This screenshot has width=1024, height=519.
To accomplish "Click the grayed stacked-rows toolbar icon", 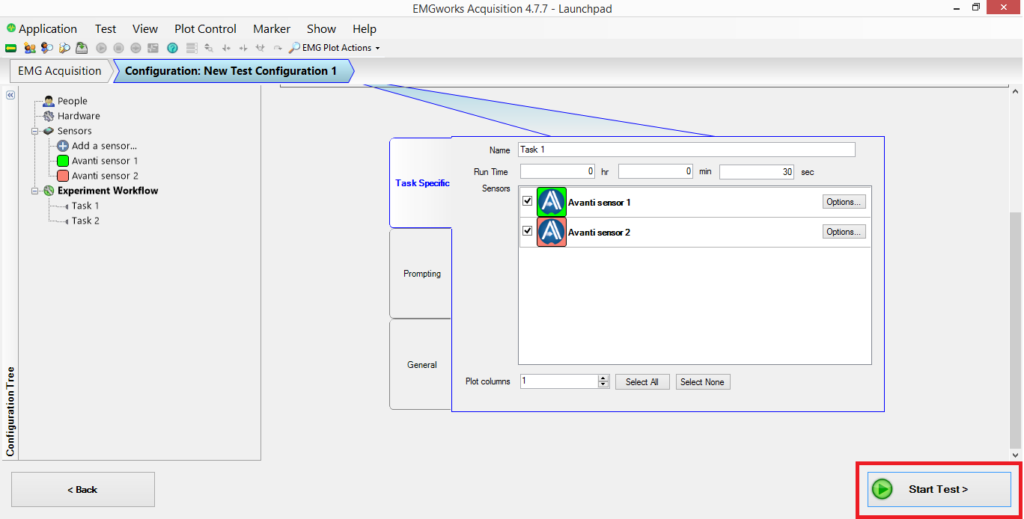I will pyautogui.click(x=191, y=48).
